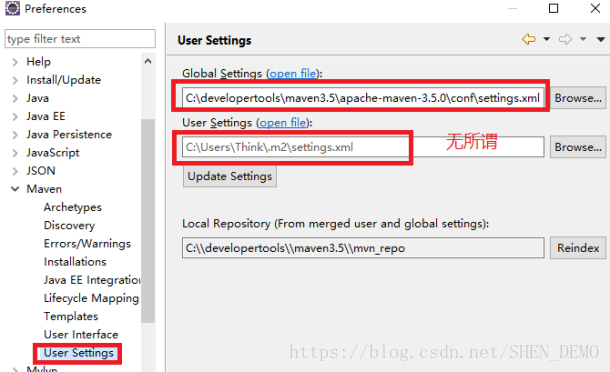Click the Local Repository path field
Viewport: 610px width, 372px height.
tap(363, 248)
